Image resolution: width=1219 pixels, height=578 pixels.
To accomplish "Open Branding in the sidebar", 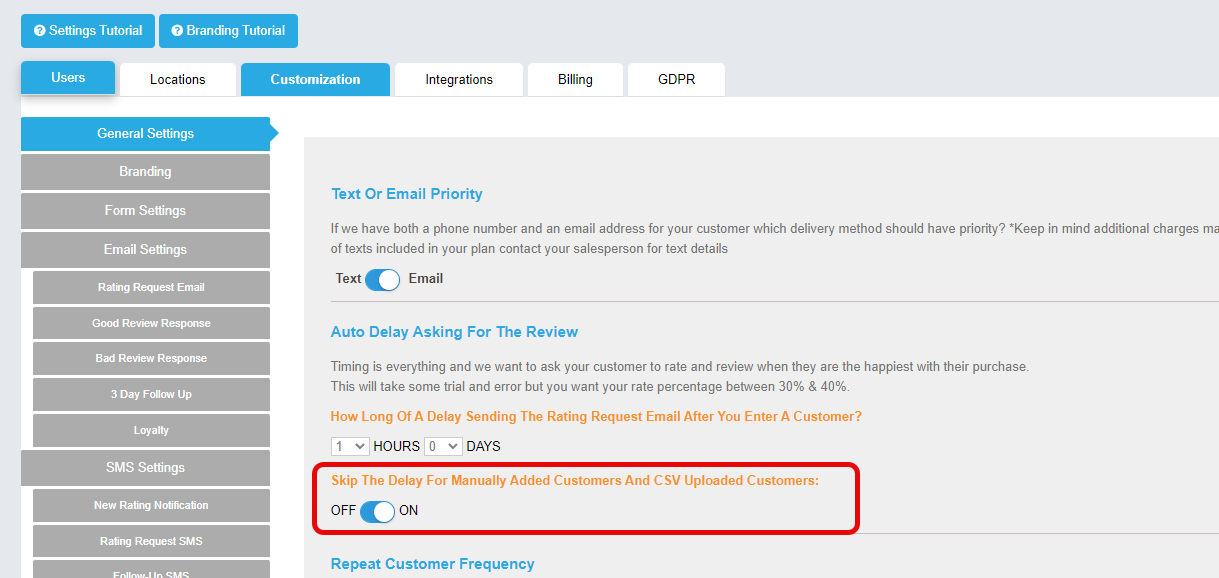I will point(145,172).
